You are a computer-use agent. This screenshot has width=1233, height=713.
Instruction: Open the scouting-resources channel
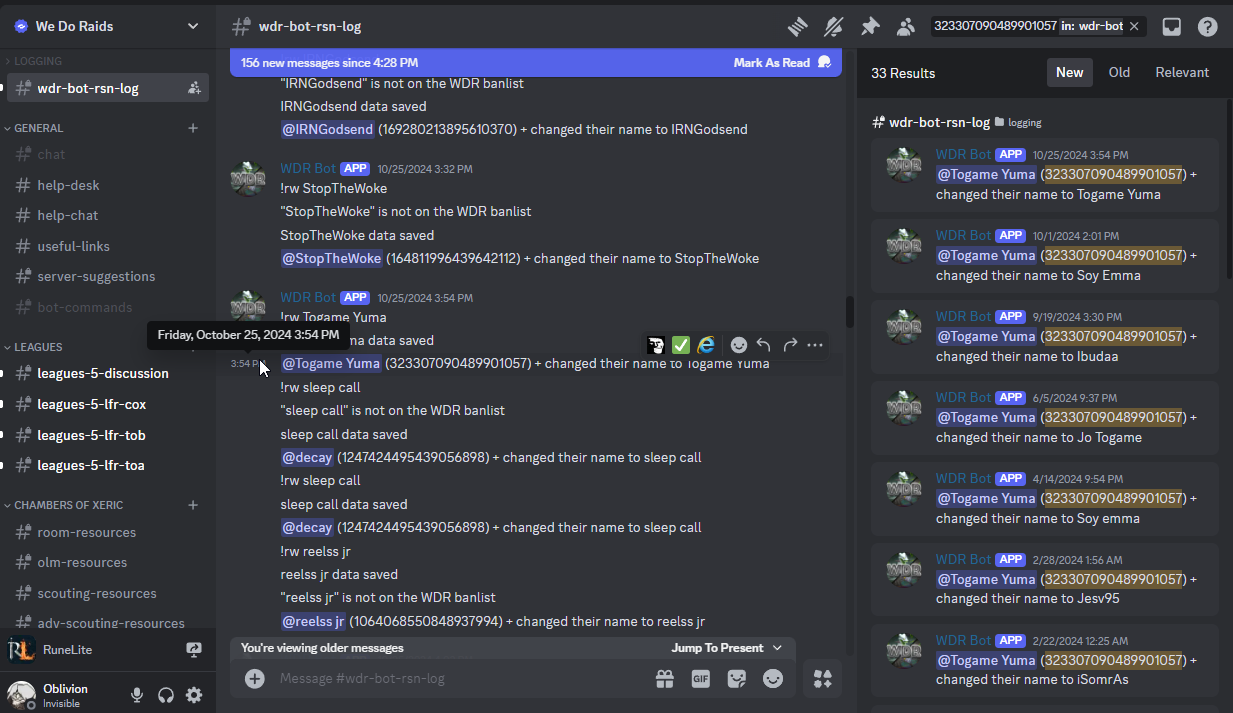point(108,593)
